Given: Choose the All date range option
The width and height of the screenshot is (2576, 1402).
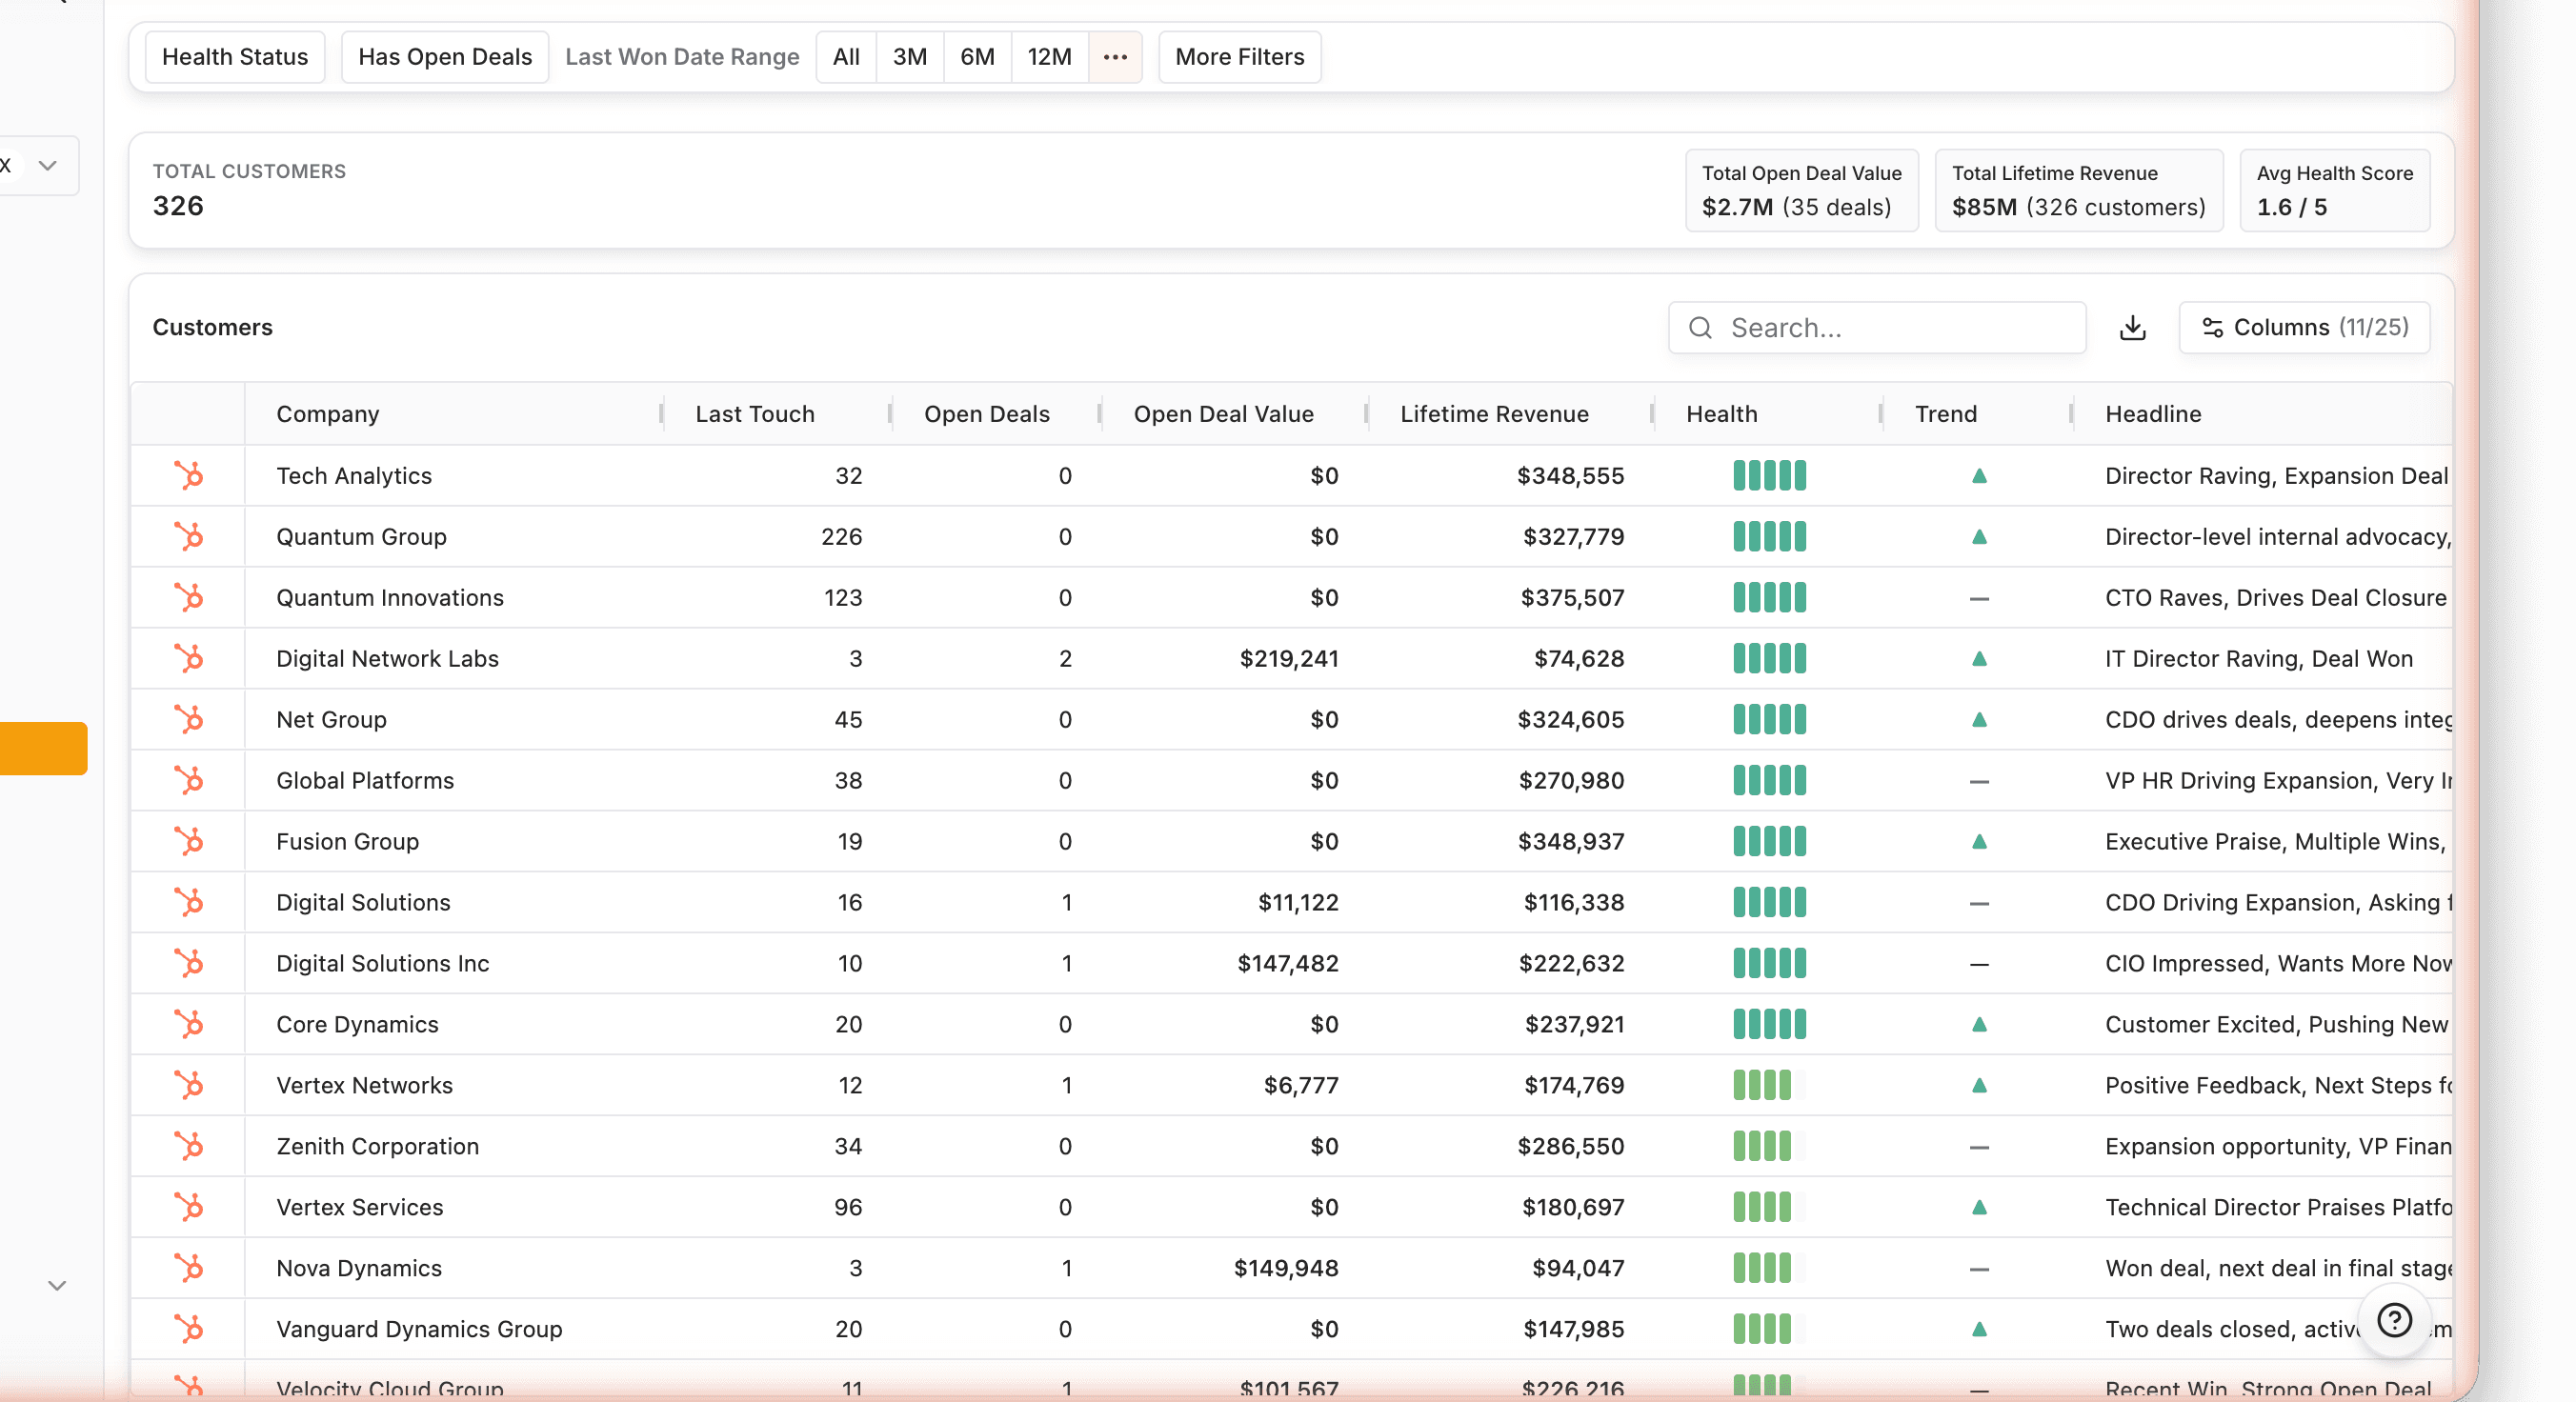Looking at the screenshot, I should 845,57.
